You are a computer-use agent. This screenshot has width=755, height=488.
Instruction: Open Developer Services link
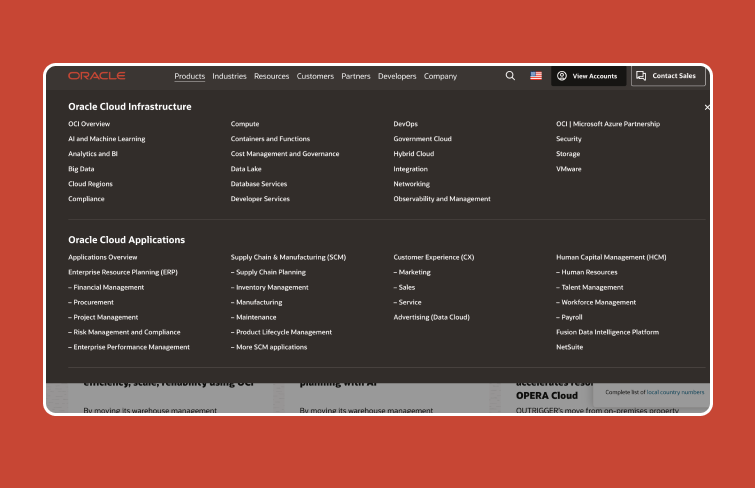click(260, 199)
